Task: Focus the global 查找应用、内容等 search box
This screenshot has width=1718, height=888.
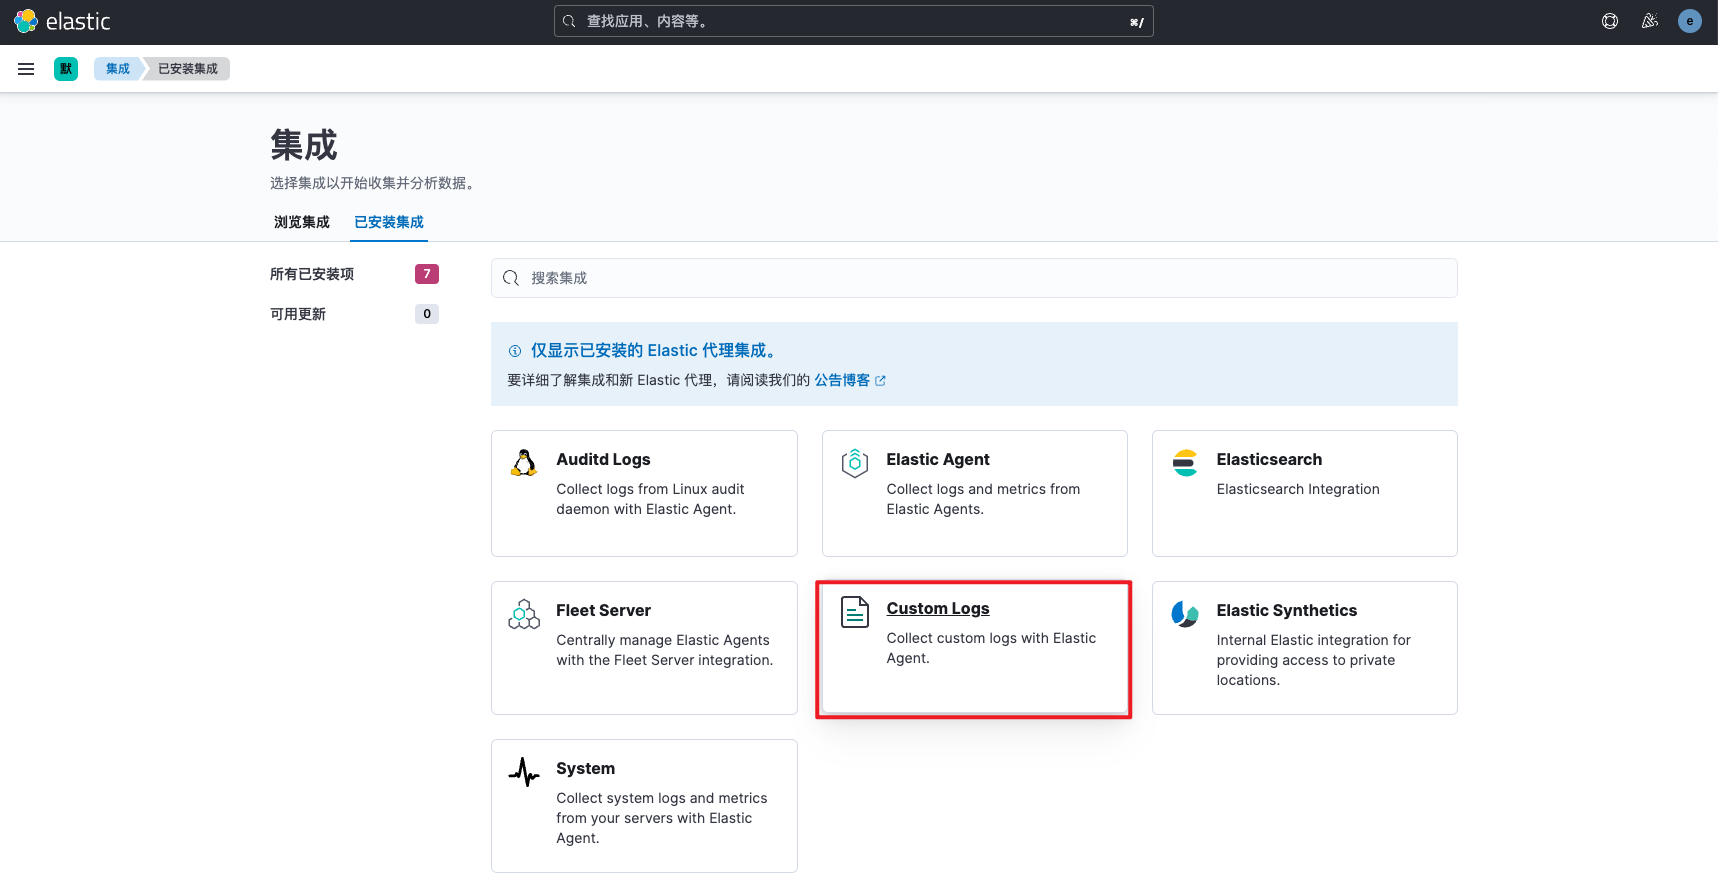Action: [854, 21]
